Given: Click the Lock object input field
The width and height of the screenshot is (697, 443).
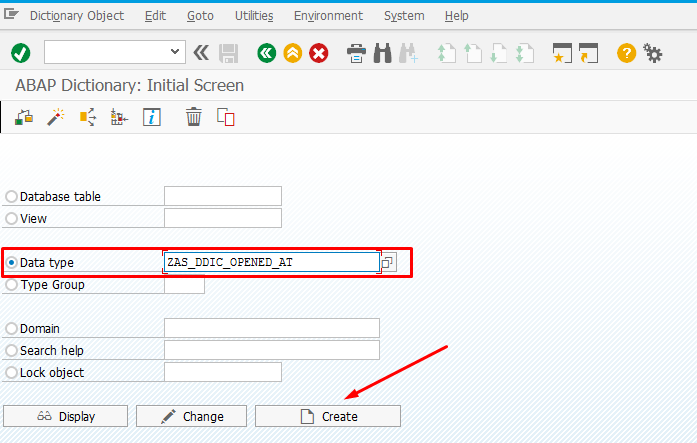Looking at the screenshot, I should [223, 372].
